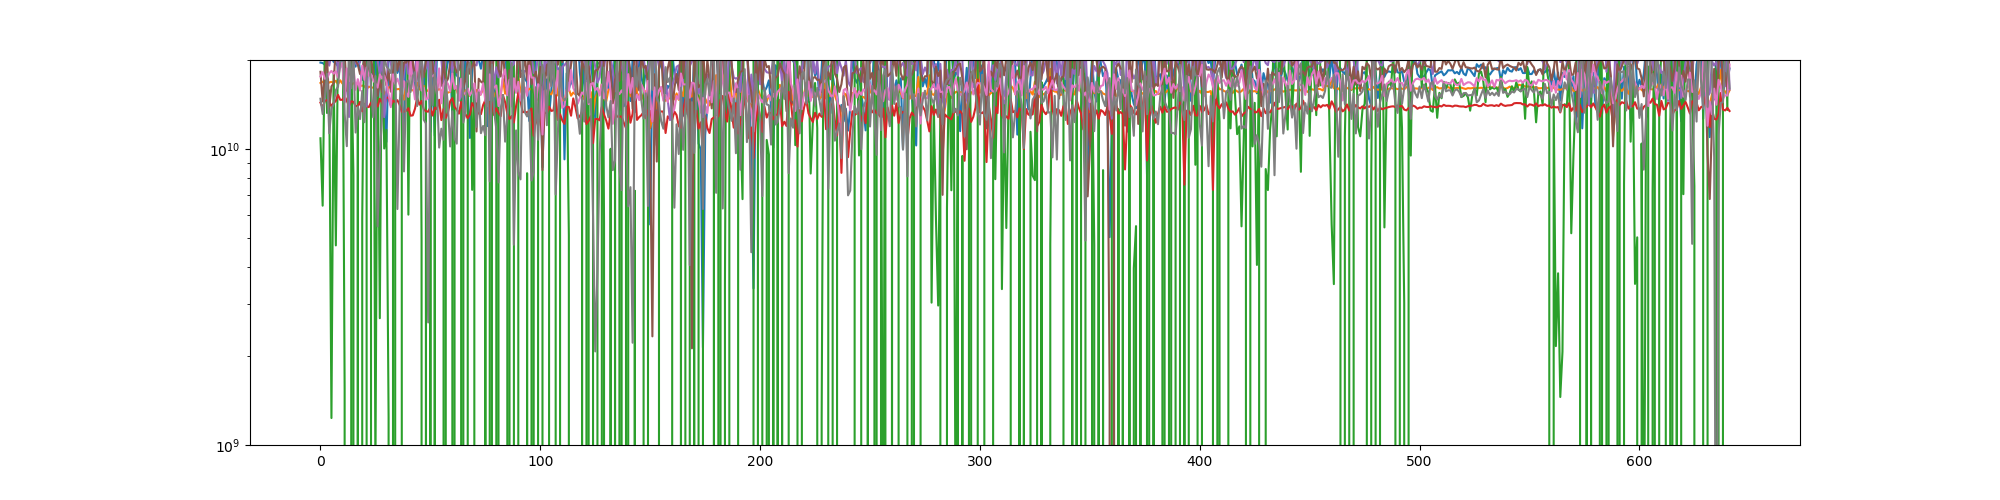Click the green line's start at x equals 0
The image size is (2000, 500).
tap(320, 139)
